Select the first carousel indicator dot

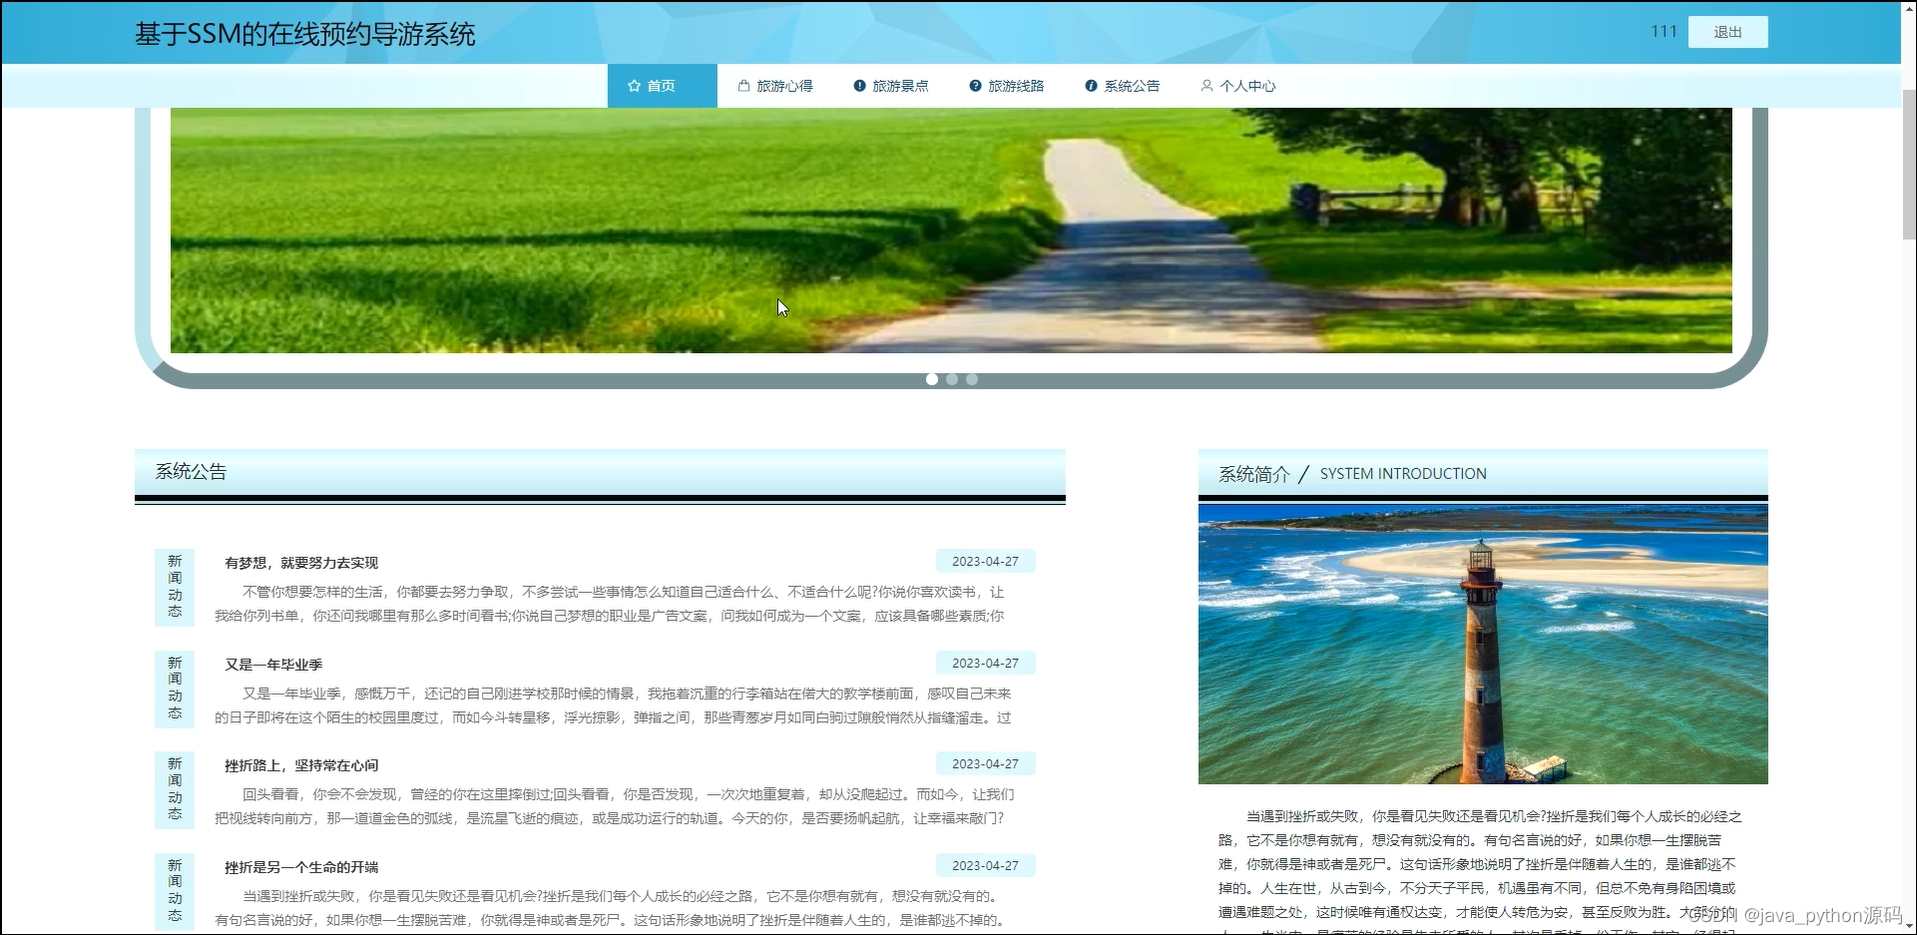[932, 379]
